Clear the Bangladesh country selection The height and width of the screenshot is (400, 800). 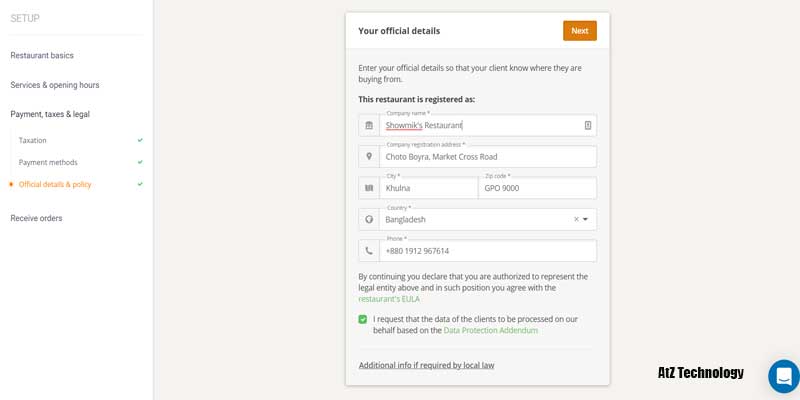tap(576, 219)
